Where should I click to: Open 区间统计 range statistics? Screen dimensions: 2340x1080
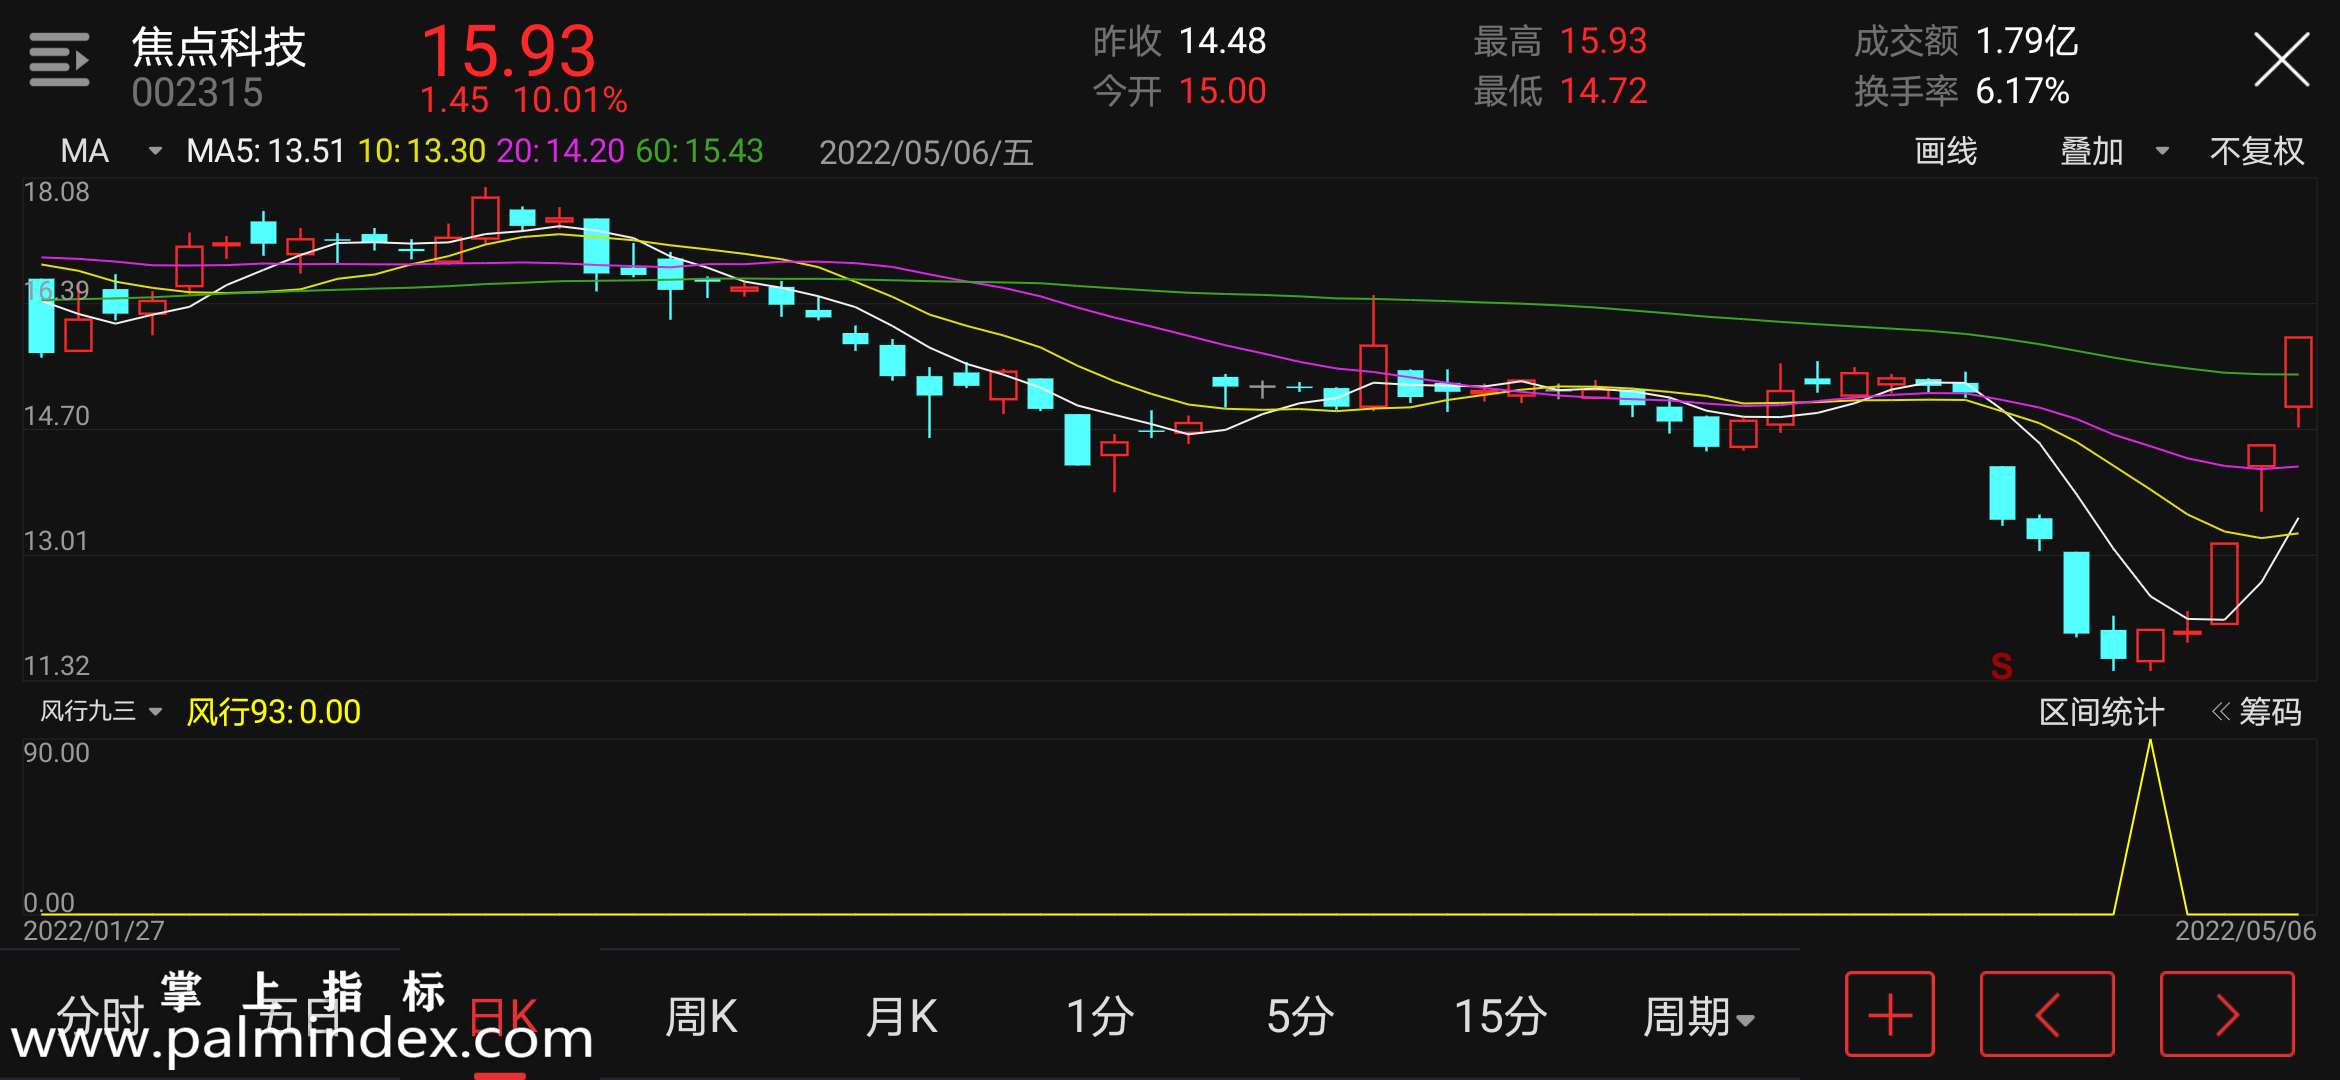pos(2101,712)
